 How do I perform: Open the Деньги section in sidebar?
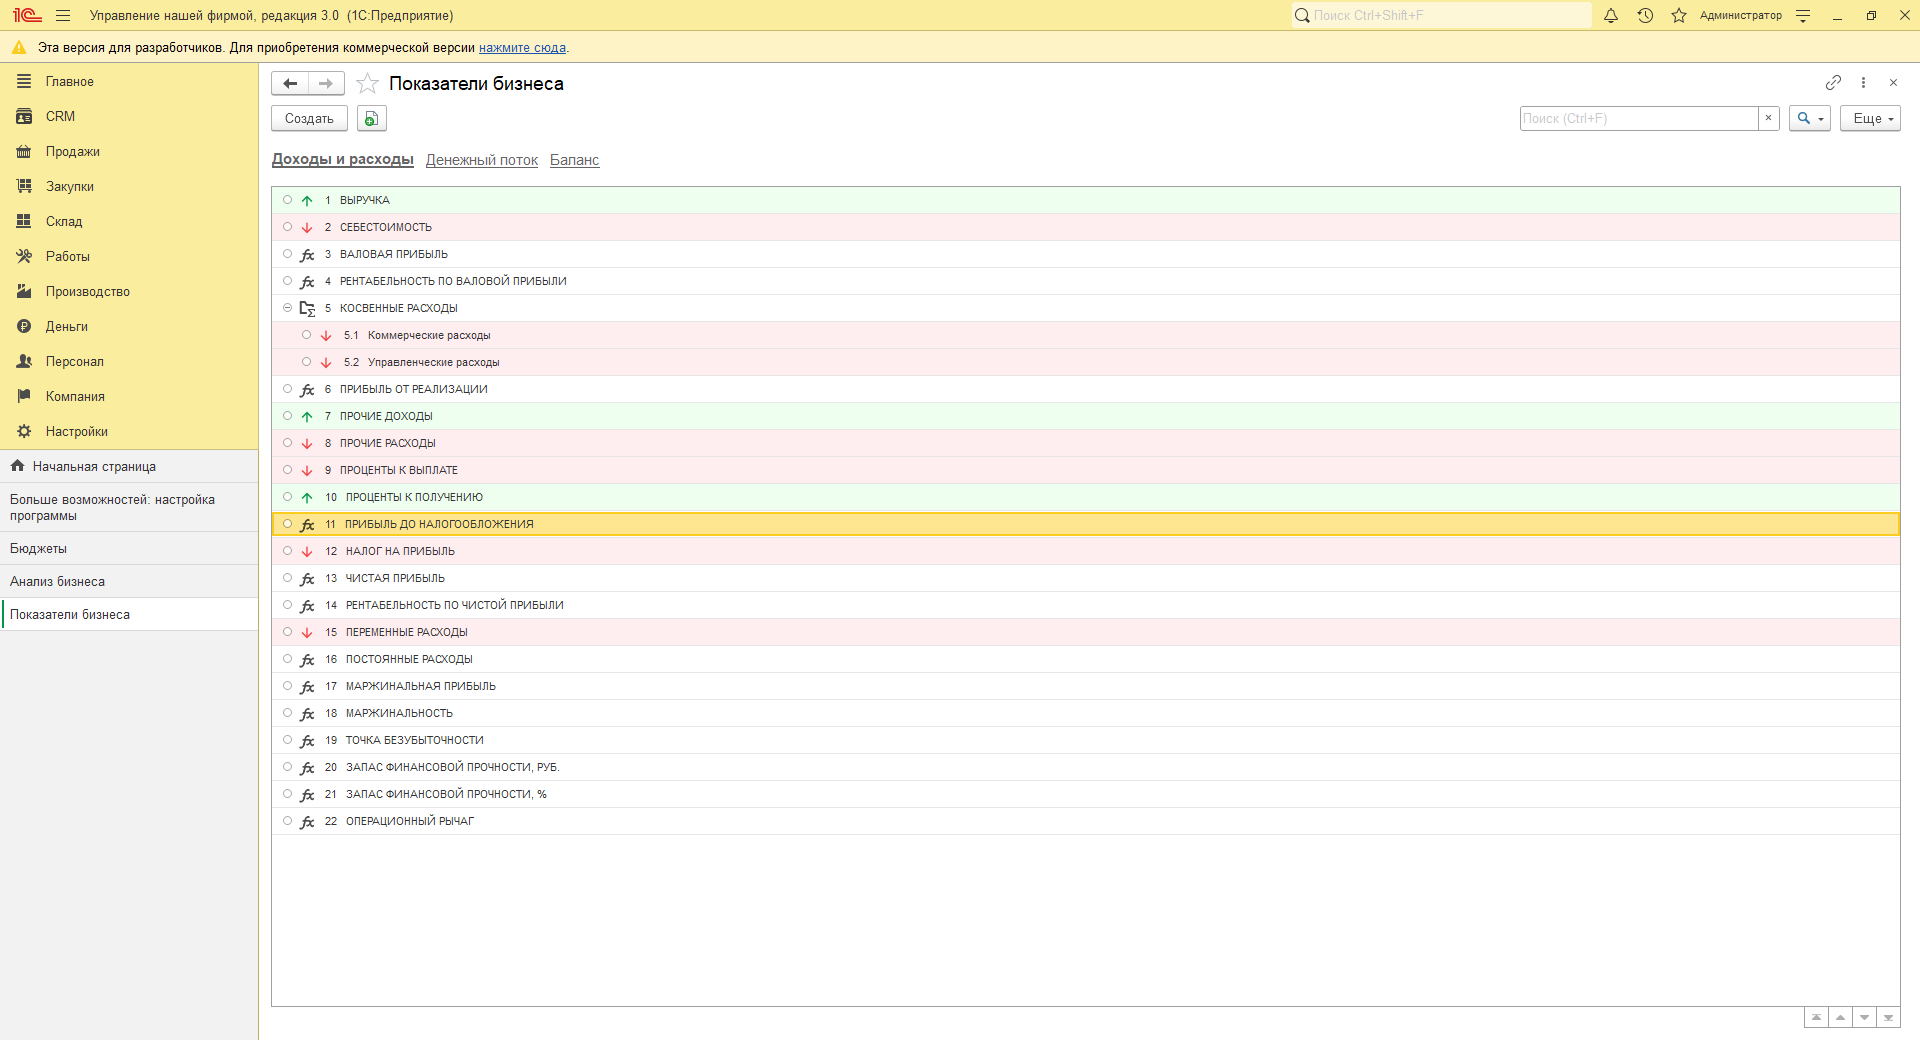tap(66, 327)
